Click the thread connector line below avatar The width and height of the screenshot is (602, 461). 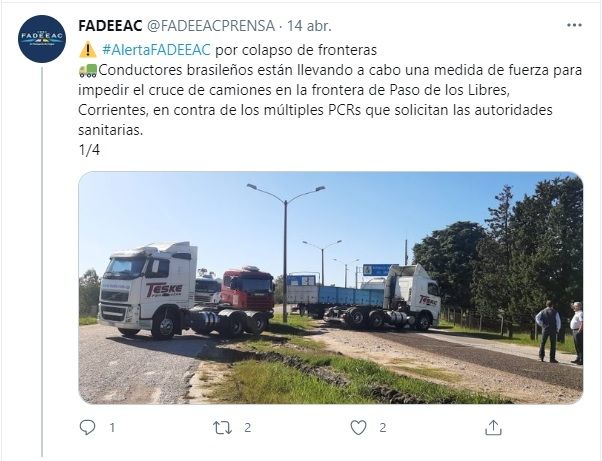click(x=42, y=261)
